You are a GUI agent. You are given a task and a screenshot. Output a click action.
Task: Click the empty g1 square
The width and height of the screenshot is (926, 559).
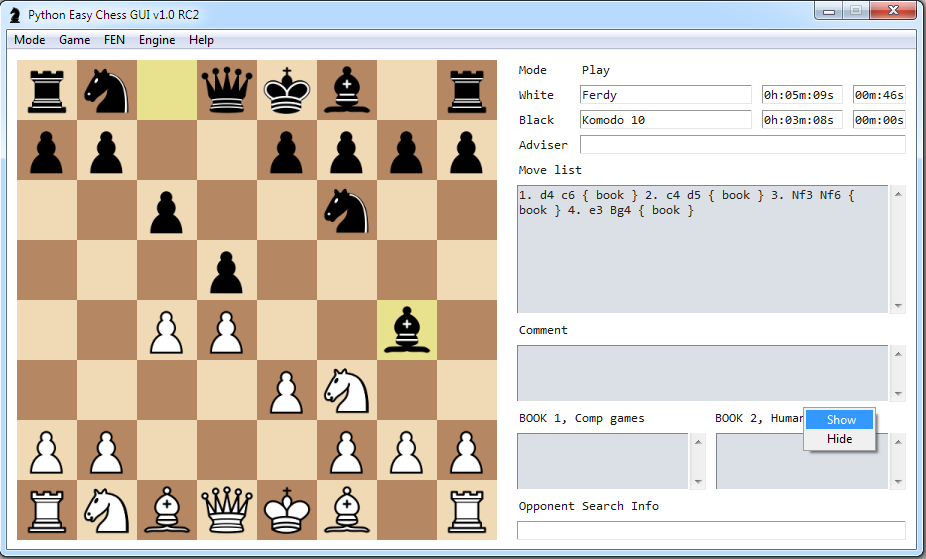pos(407,509)
